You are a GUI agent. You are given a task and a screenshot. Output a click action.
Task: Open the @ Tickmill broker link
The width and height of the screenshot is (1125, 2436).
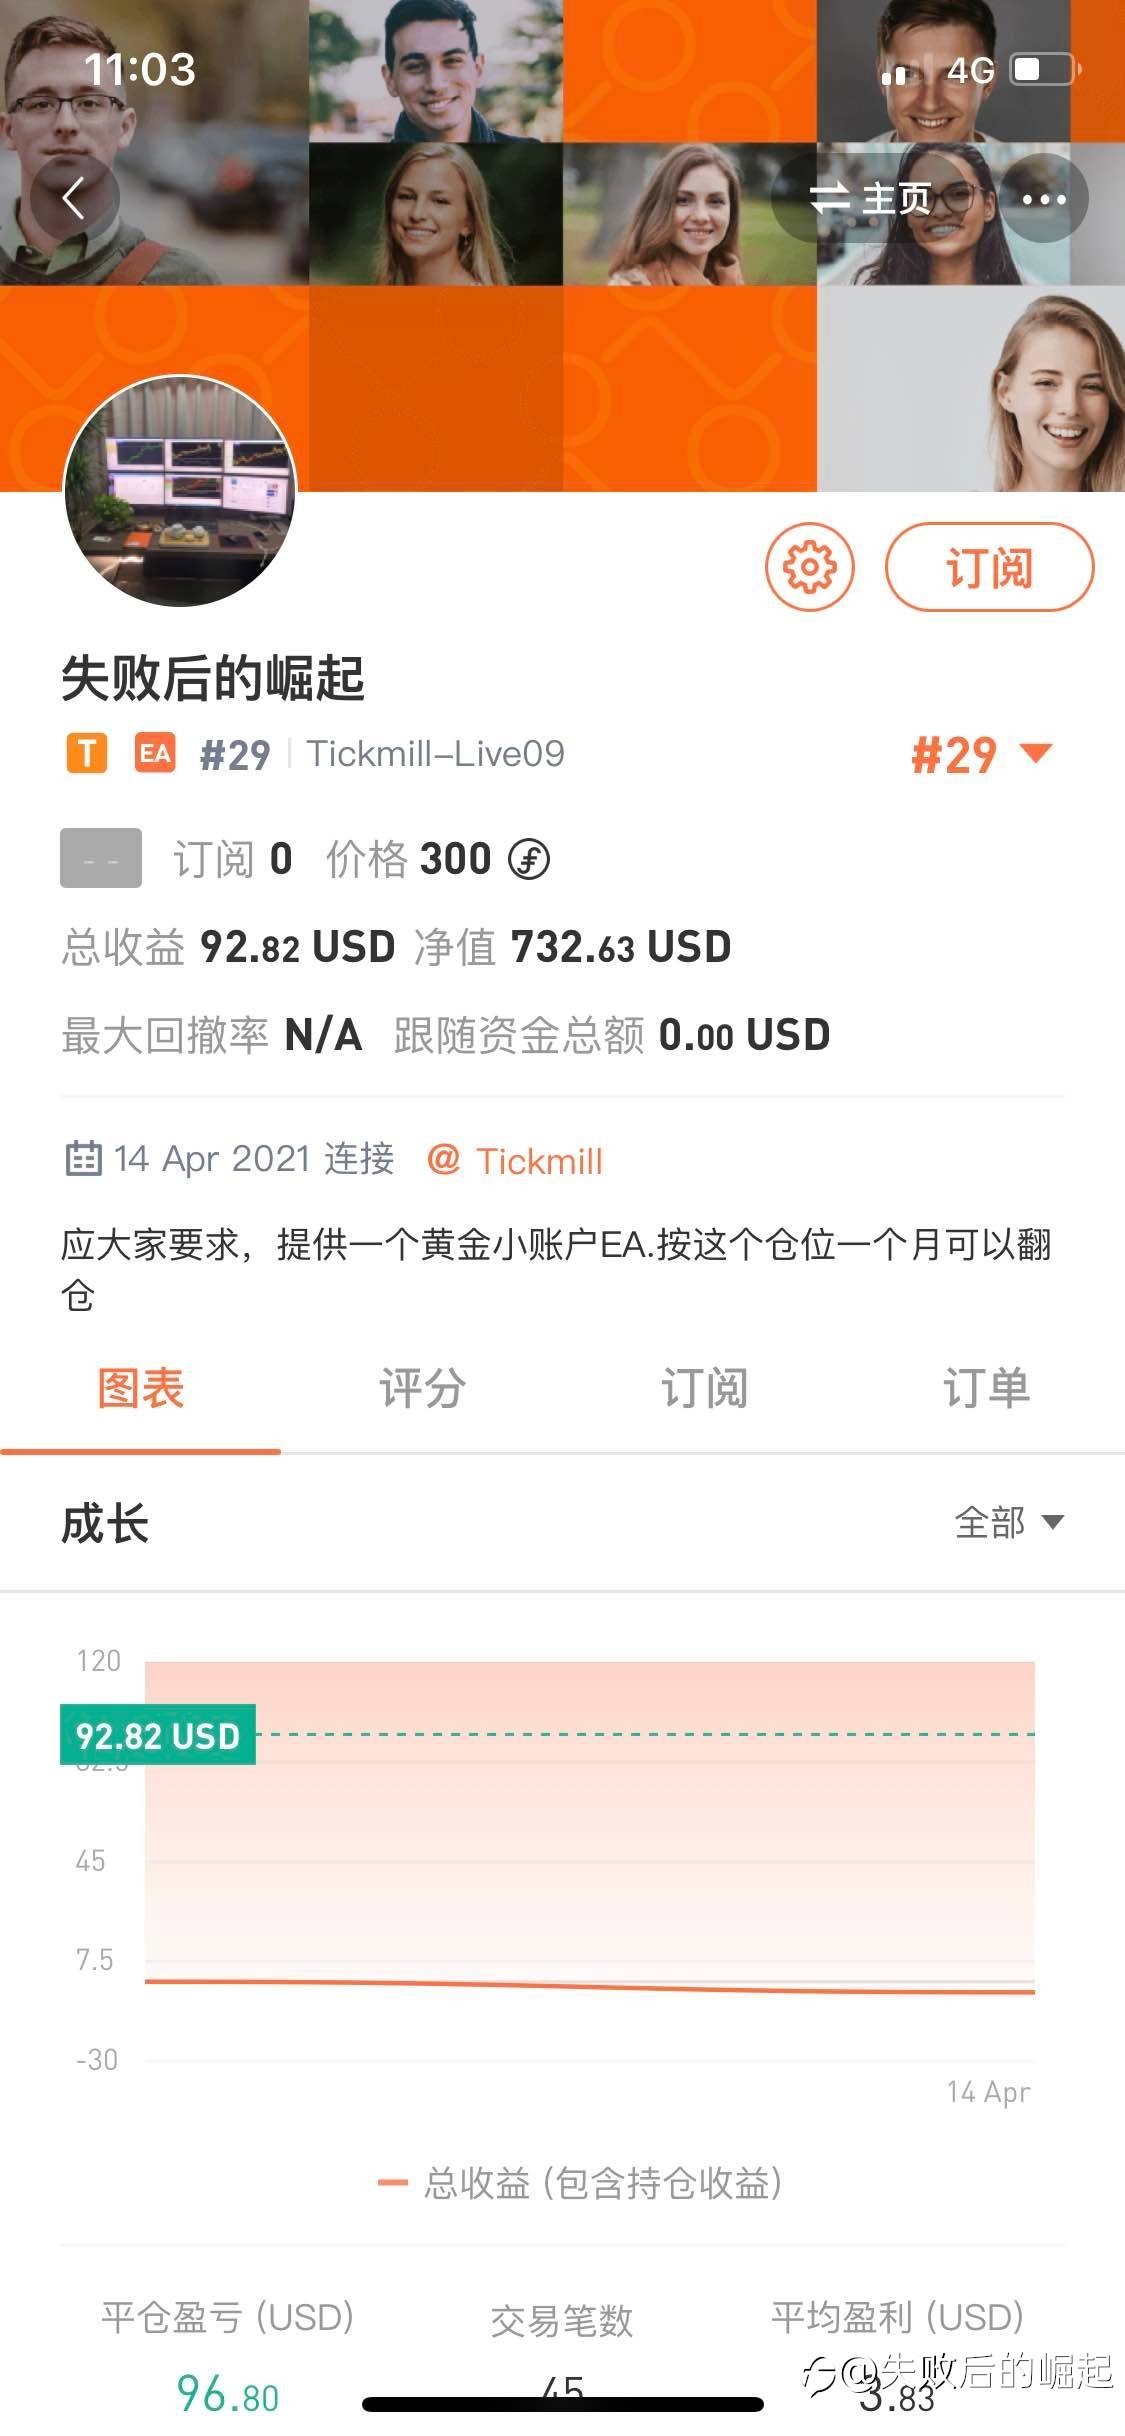click(x=515, y=1161)
